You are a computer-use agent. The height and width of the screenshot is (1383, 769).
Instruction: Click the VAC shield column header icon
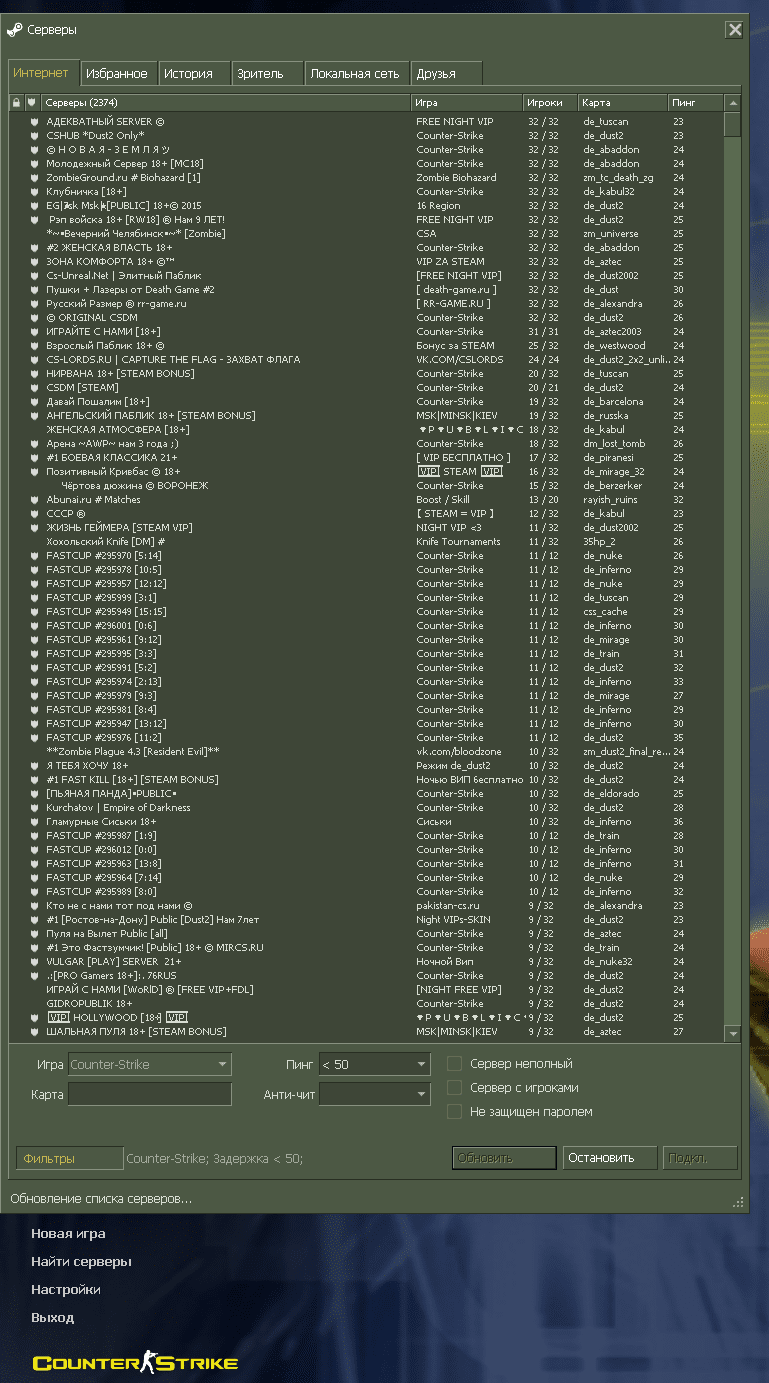[32, 103]
